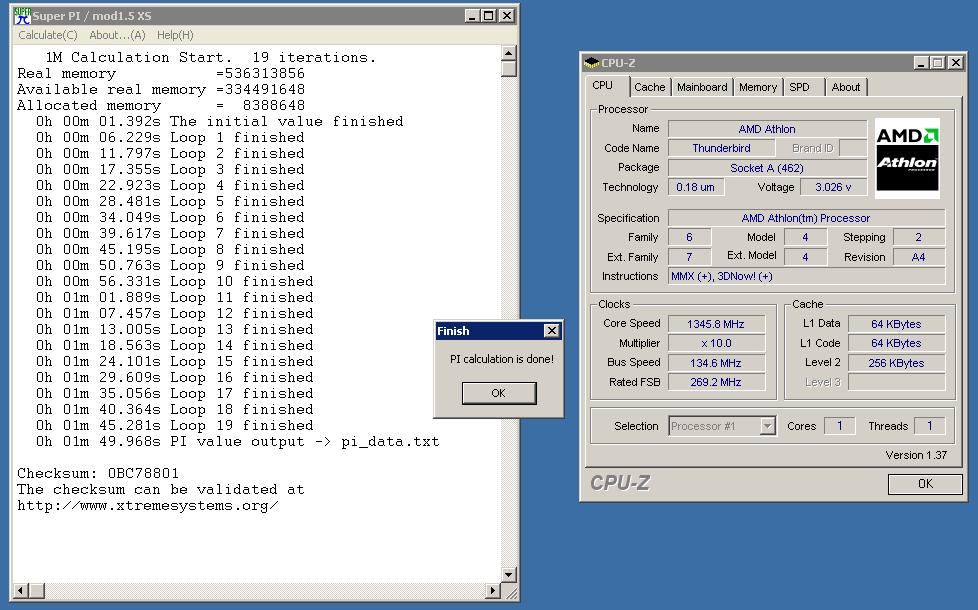Viewport: 978px width, 610px height.
Task: Close the Finish dialog with X
Action: (x=551, y=331)
